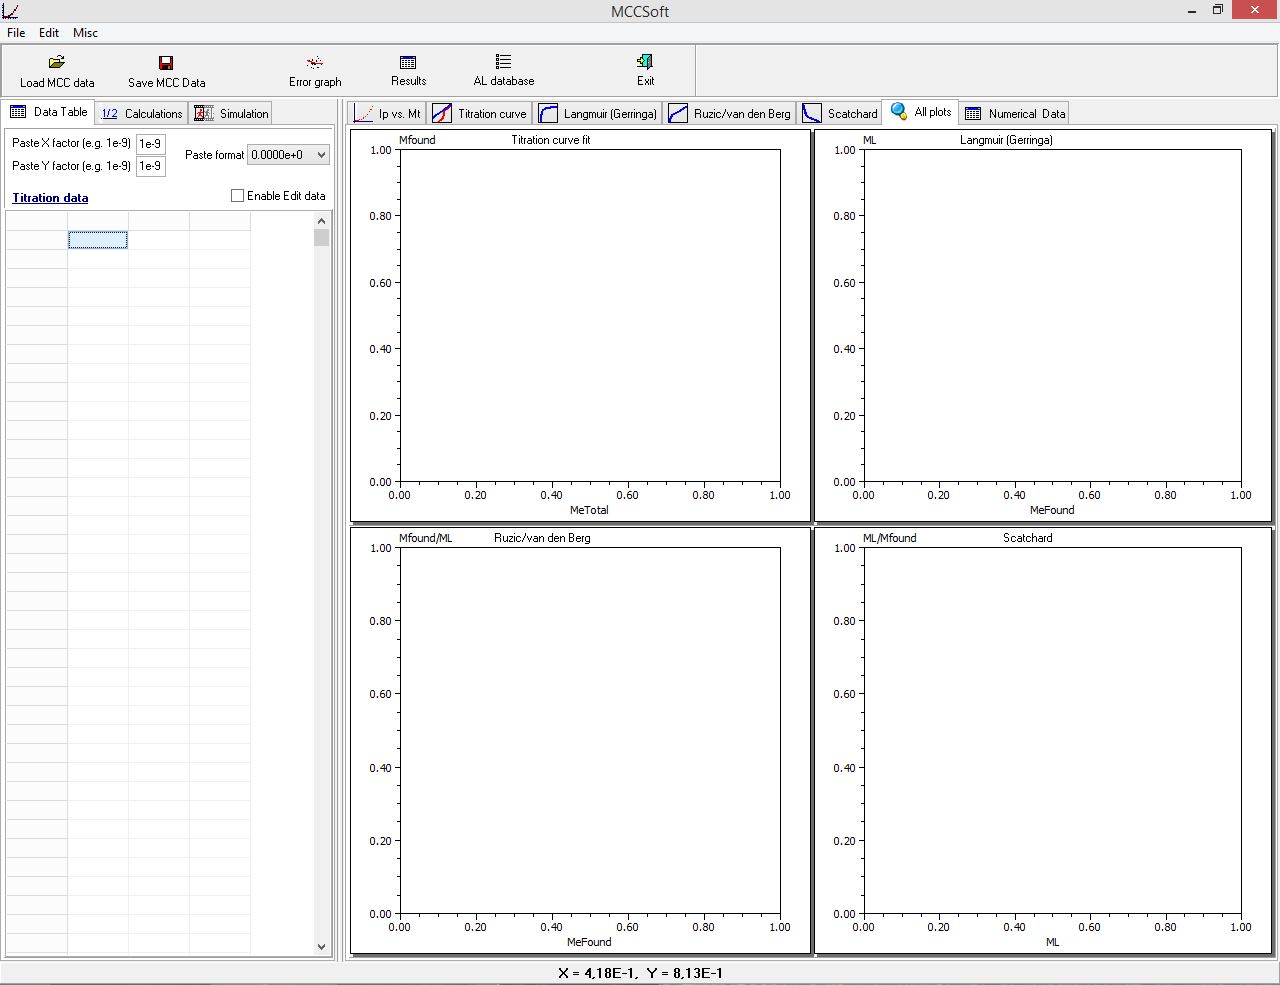Click the Exit toolbar icon
Screen dimensions: 1280x985
645,63
